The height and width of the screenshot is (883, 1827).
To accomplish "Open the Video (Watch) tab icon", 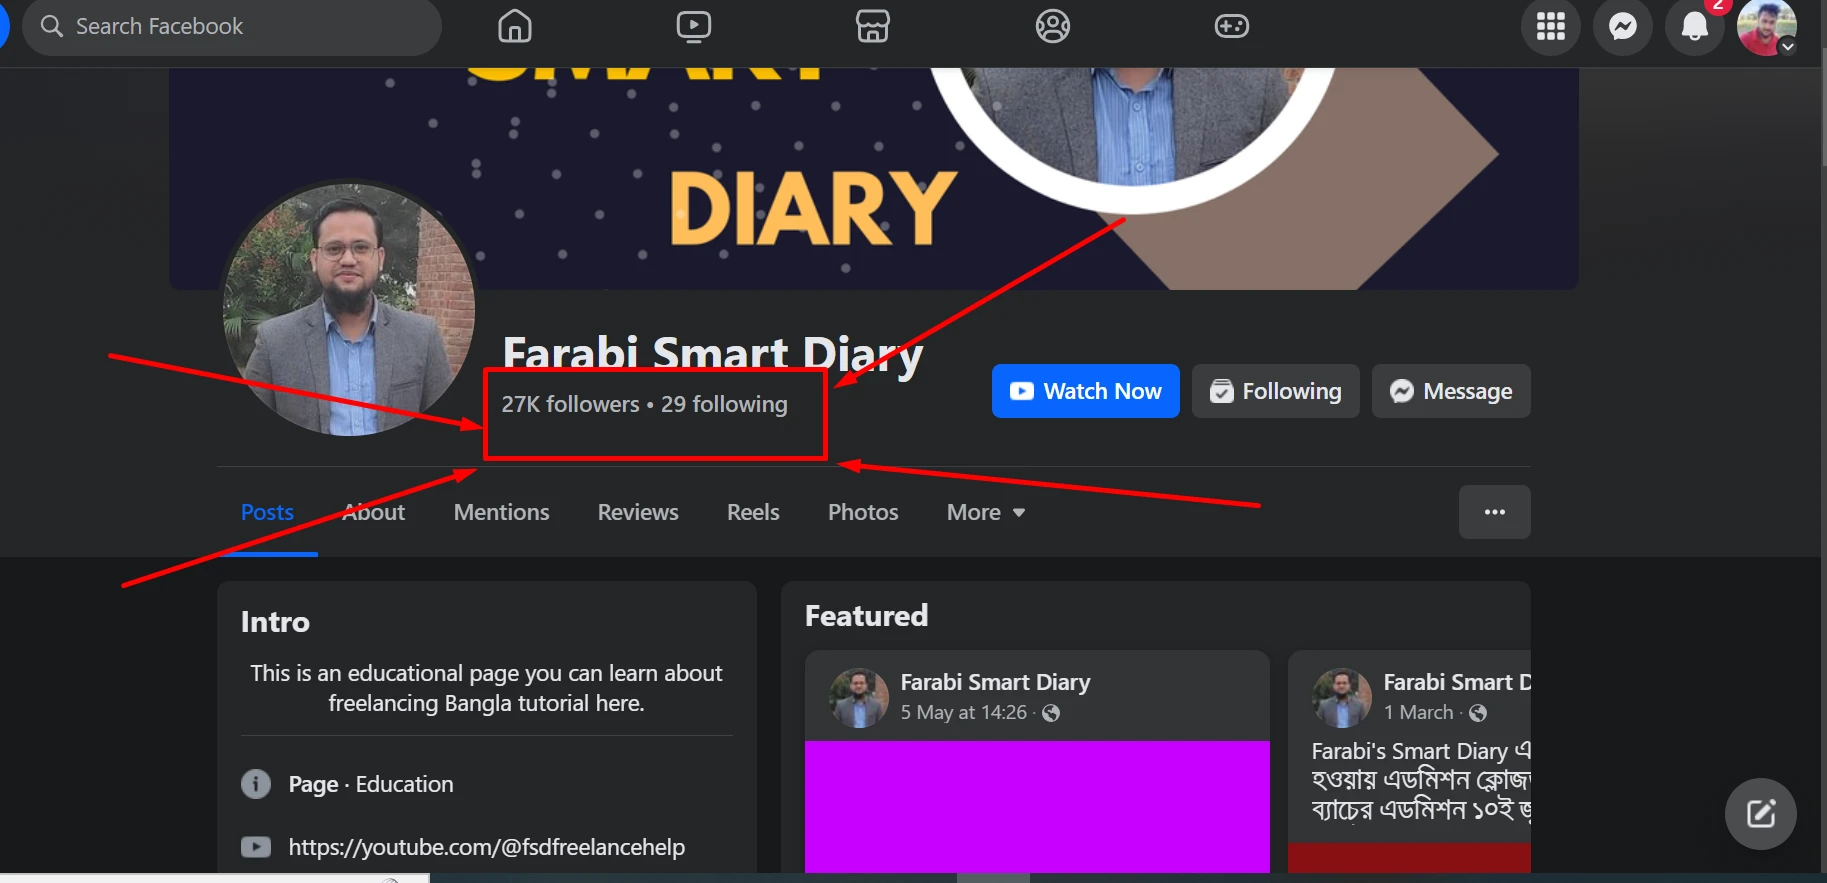I will pyautogui.click(x=694, y=26).
